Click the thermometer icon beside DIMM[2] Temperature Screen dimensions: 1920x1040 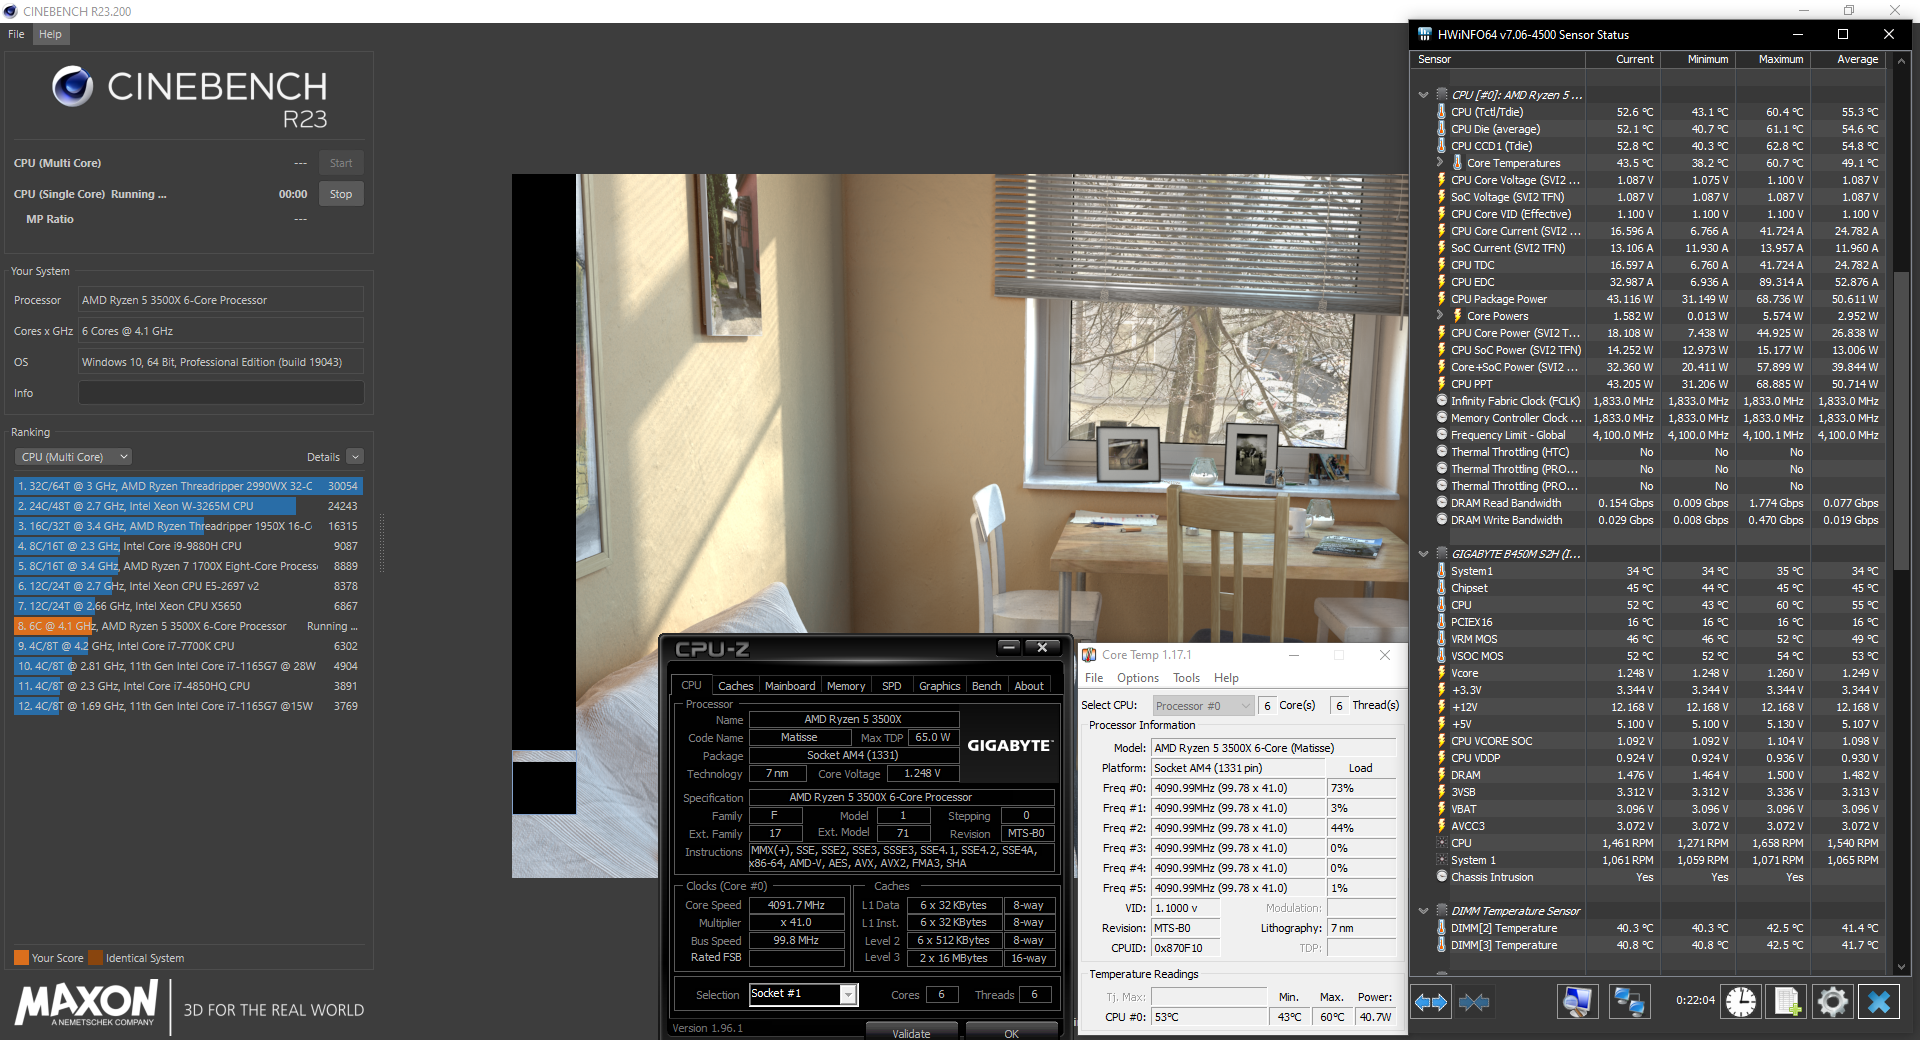point(1441,928)
